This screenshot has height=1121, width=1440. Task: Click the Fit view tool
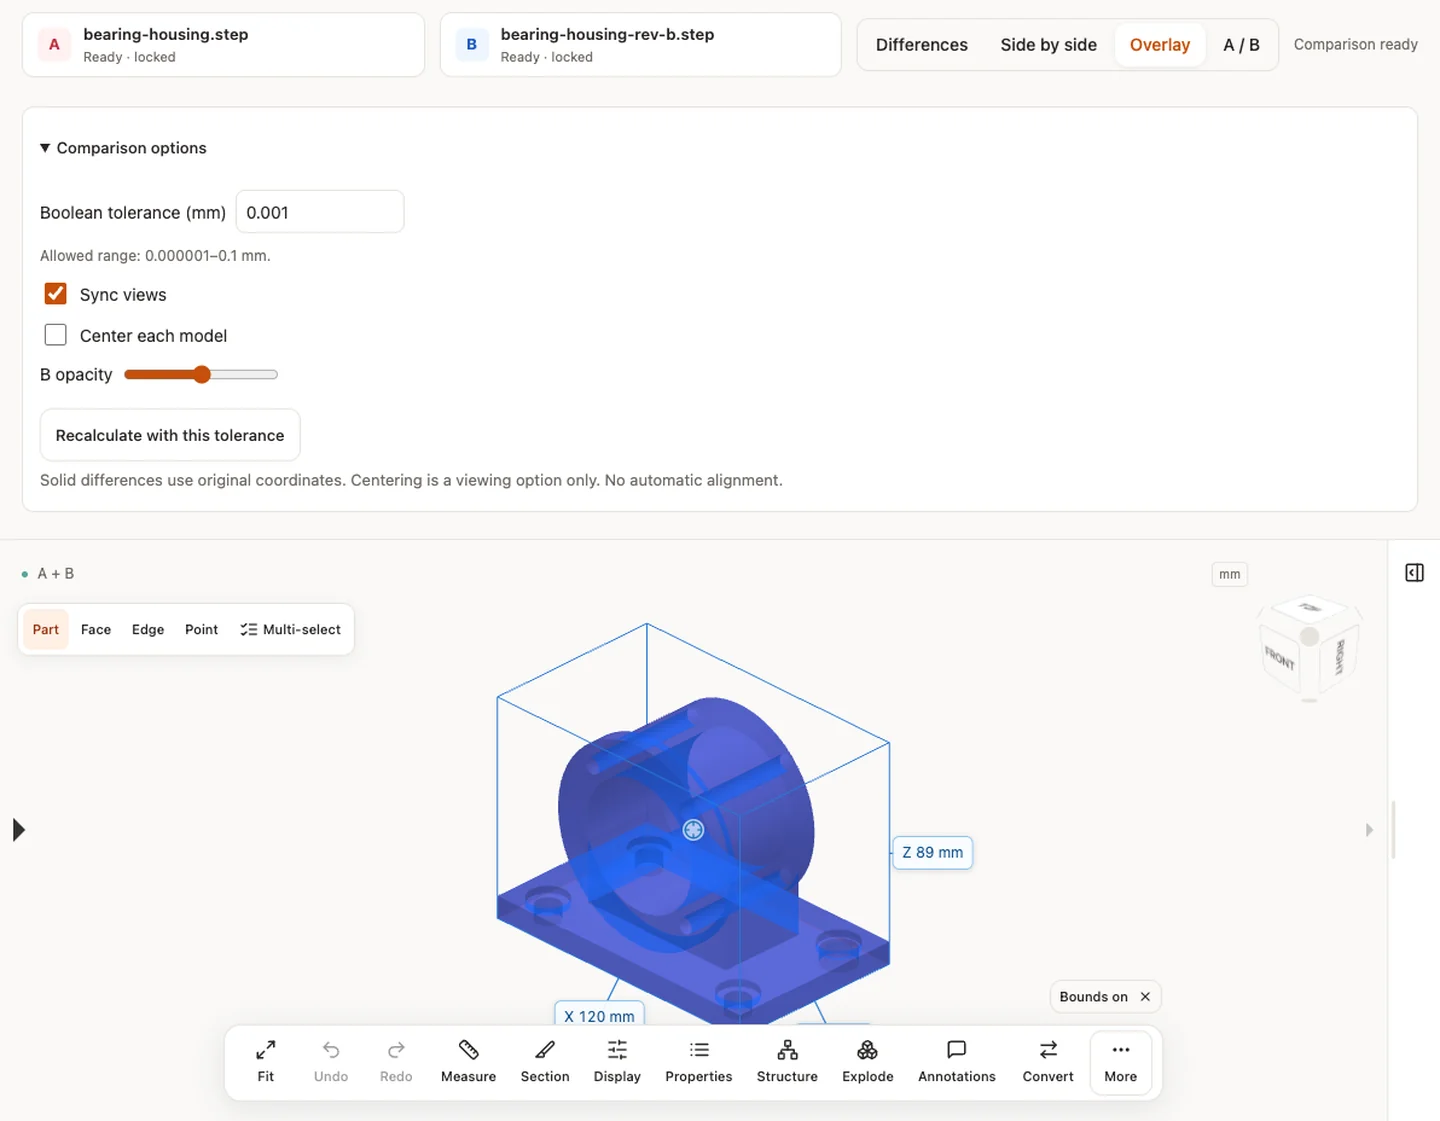[265, 1061]
